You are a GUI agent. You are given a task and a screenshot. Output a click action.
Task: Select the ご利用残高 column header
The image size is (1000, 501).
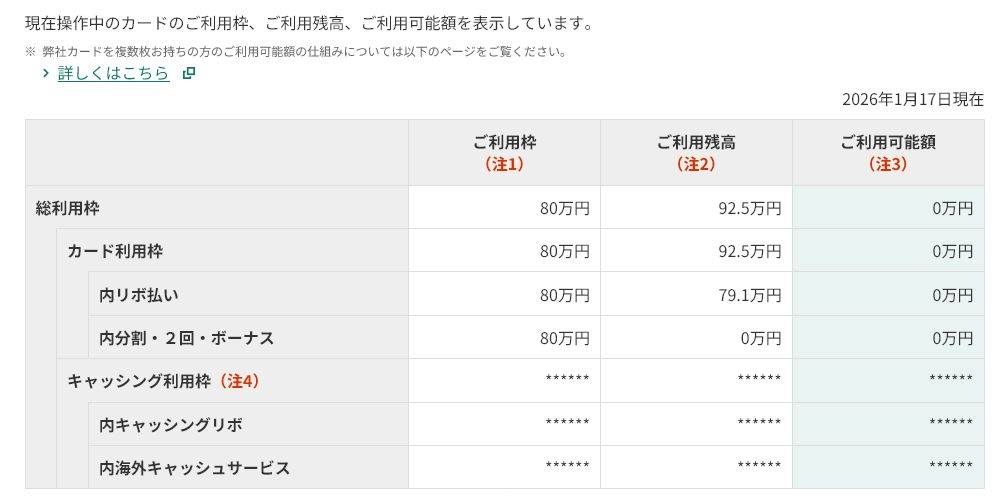696,142
